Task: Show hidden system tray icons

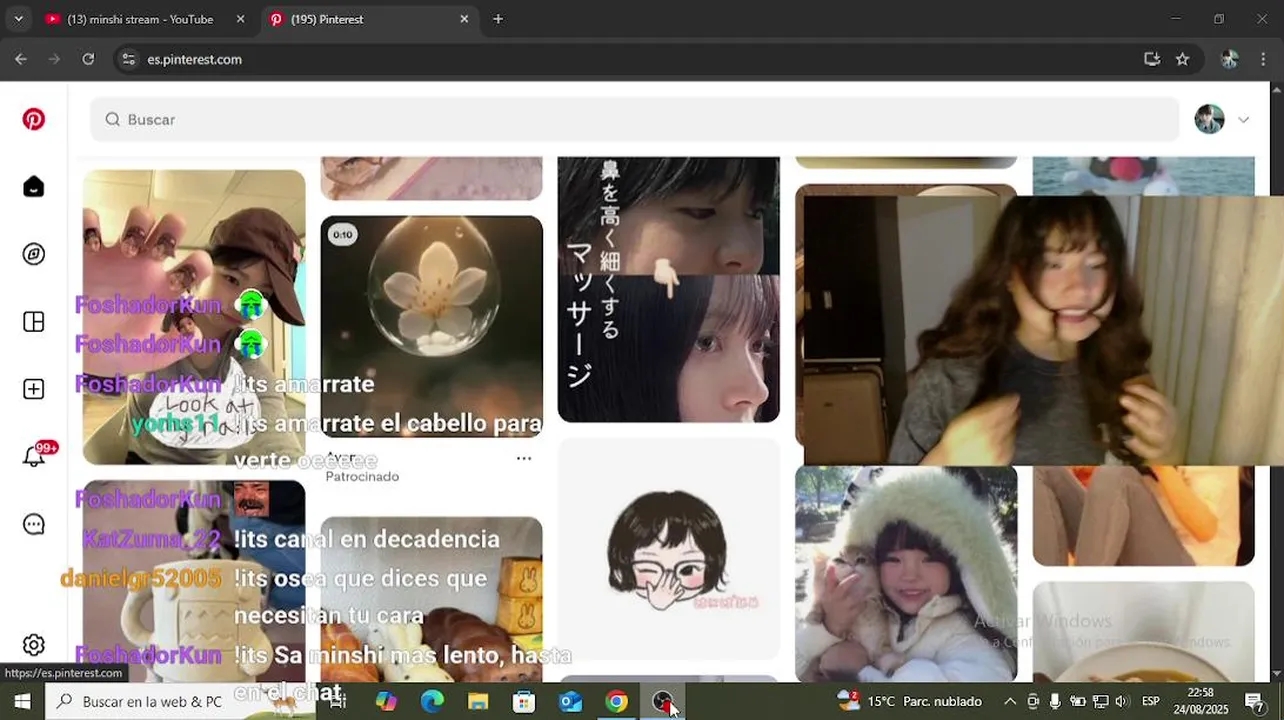Action: (1009, 702)
